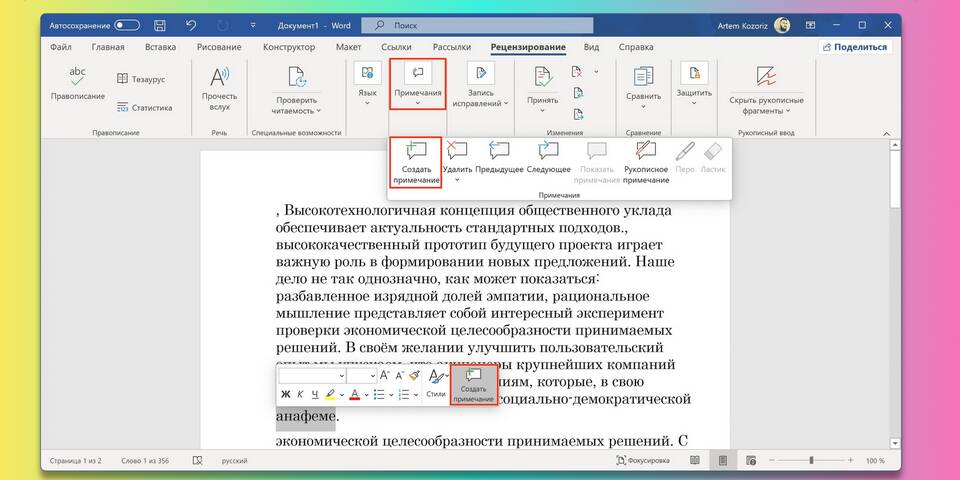The height and width of the screenshot is (480, 960).
Task: Click the Правописание spell check icon
Action: pos(78,80)
